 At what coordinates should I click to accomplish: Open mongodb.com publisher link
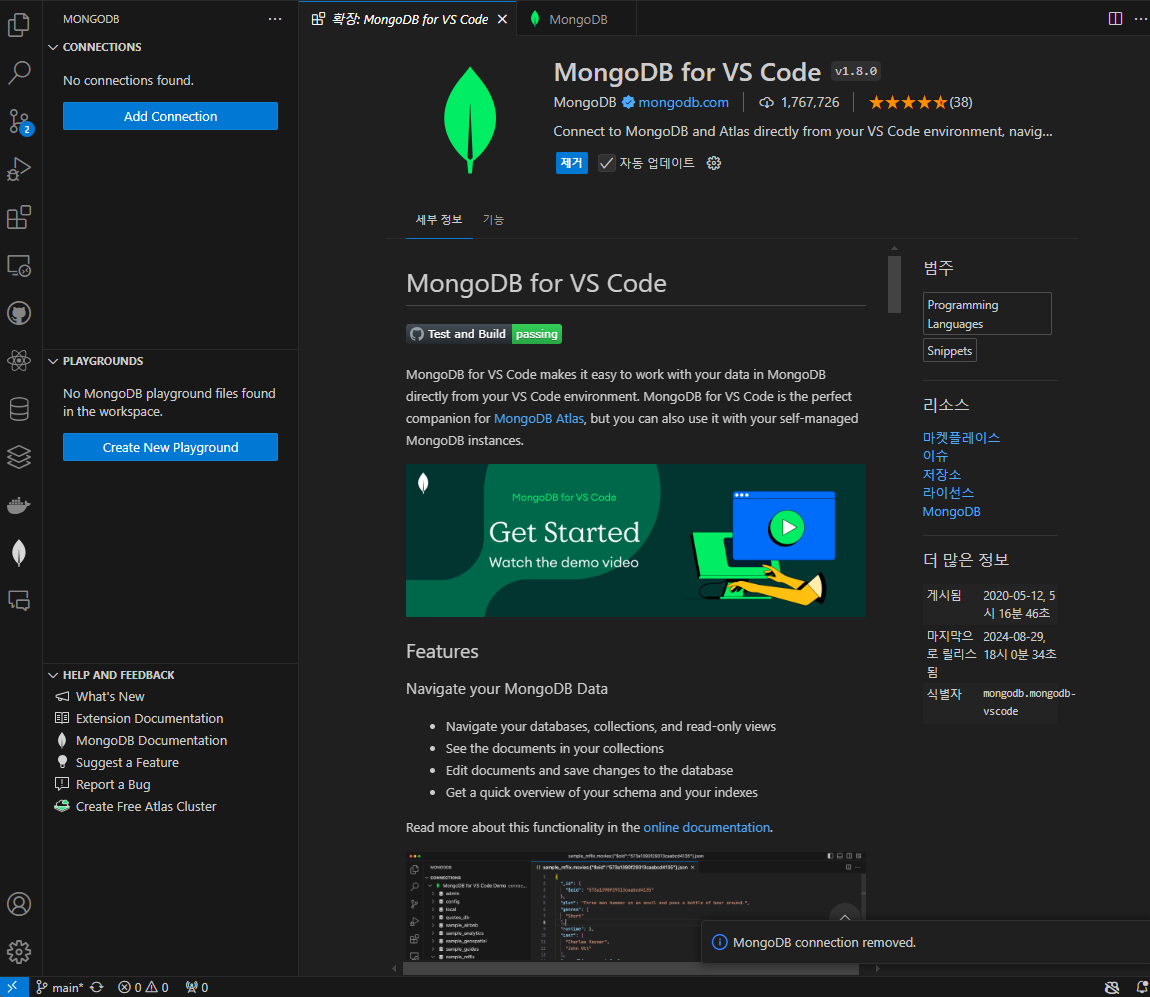pos(683,103)
